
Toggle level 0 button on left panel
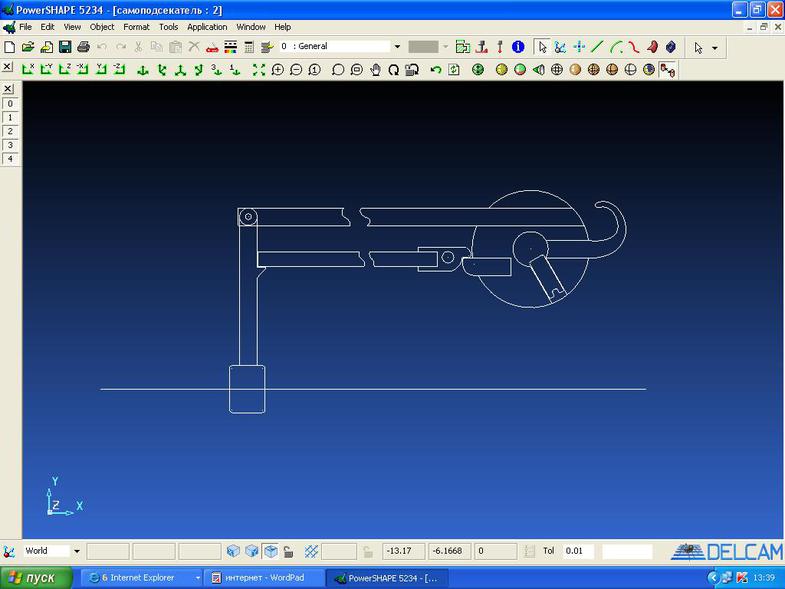[10, 104]
